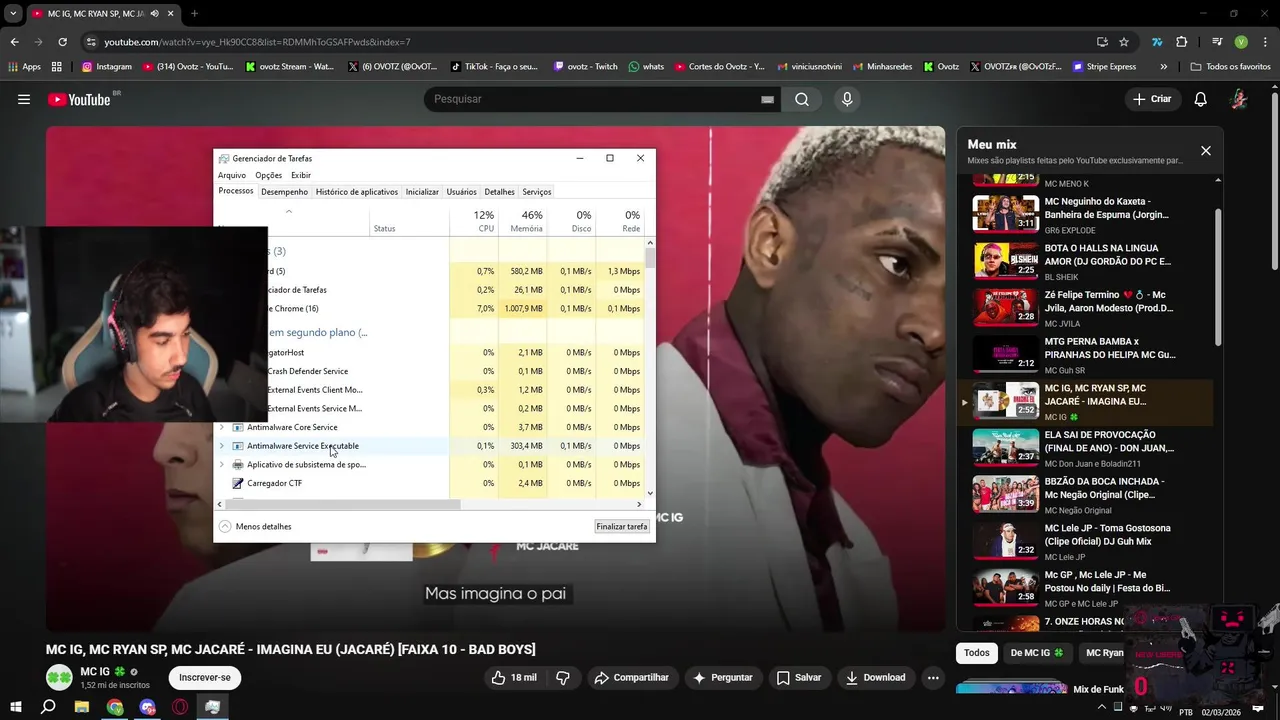Image resolution: width=1280 pixels, height=720 pixels.
Task: Open the Instagram bookmark
Action: [x=107, y=67]
